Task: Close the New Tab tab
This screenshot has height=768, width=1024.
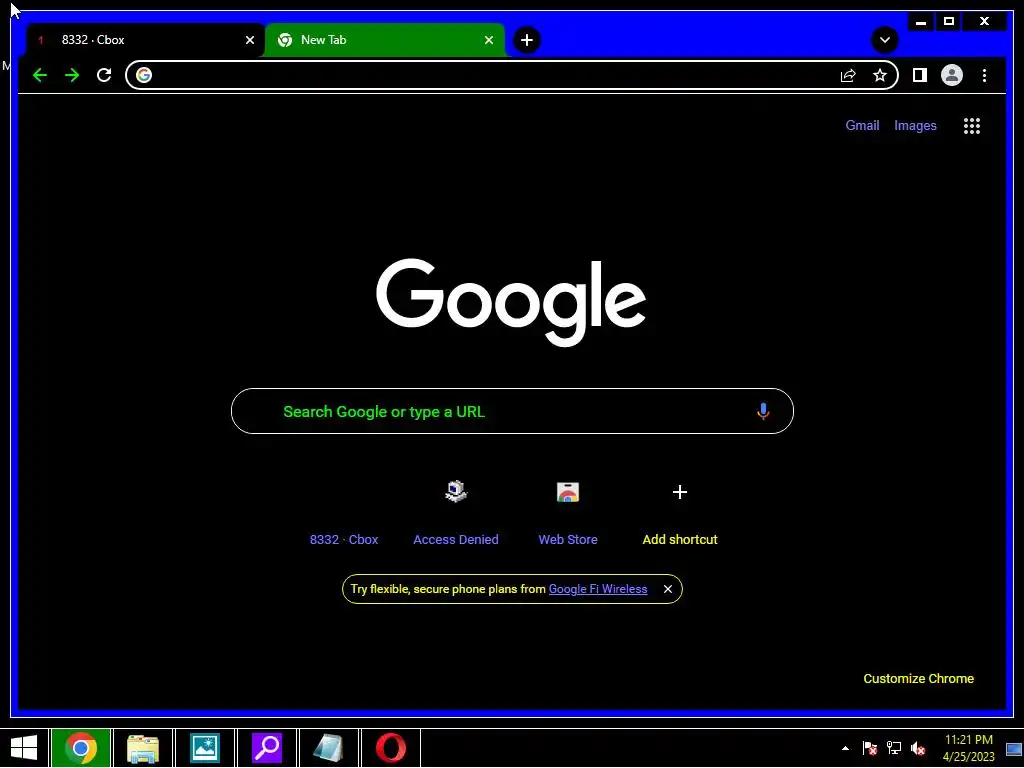Action: pyautogui.click(x=488, y=40)
